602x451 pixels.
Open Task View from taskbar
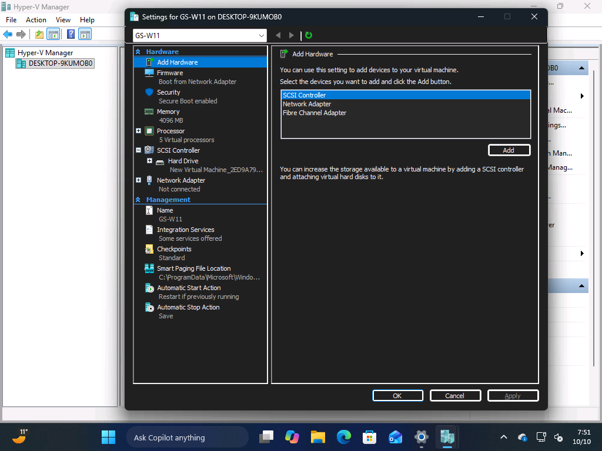[x=266, y=437]
